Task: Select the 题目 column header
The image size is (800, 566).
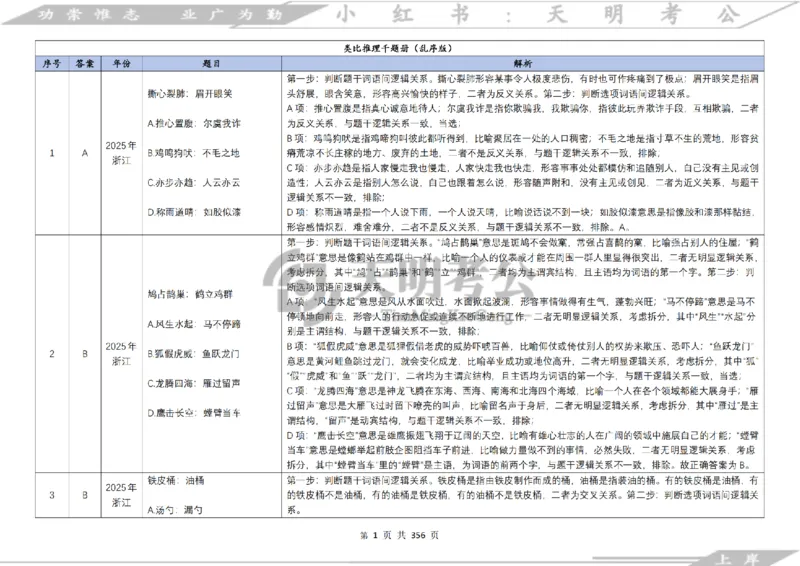Action: point(211,64)
